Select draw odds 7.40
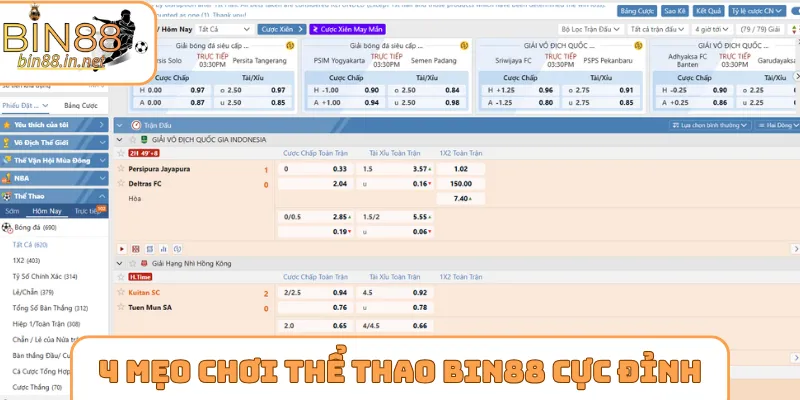800x400 pixels. click(x=461, y=198)
